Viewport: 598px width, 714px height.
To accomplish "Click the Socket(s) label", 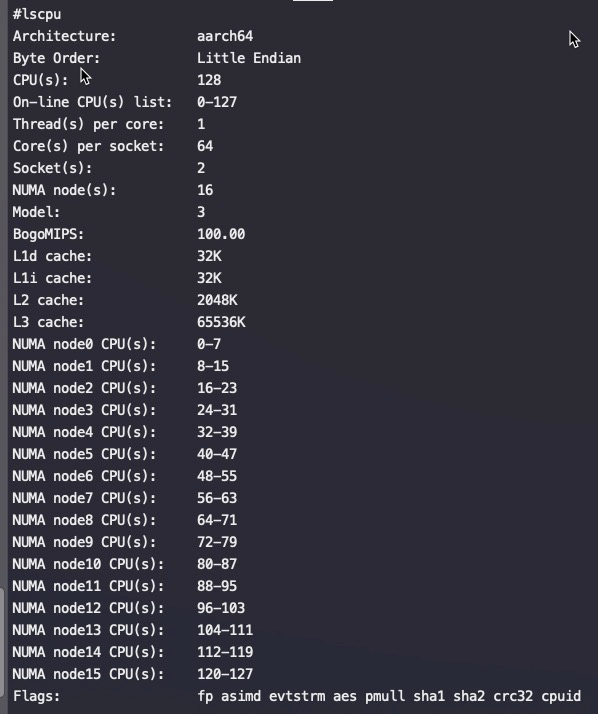I will click(x=52, y=168).
